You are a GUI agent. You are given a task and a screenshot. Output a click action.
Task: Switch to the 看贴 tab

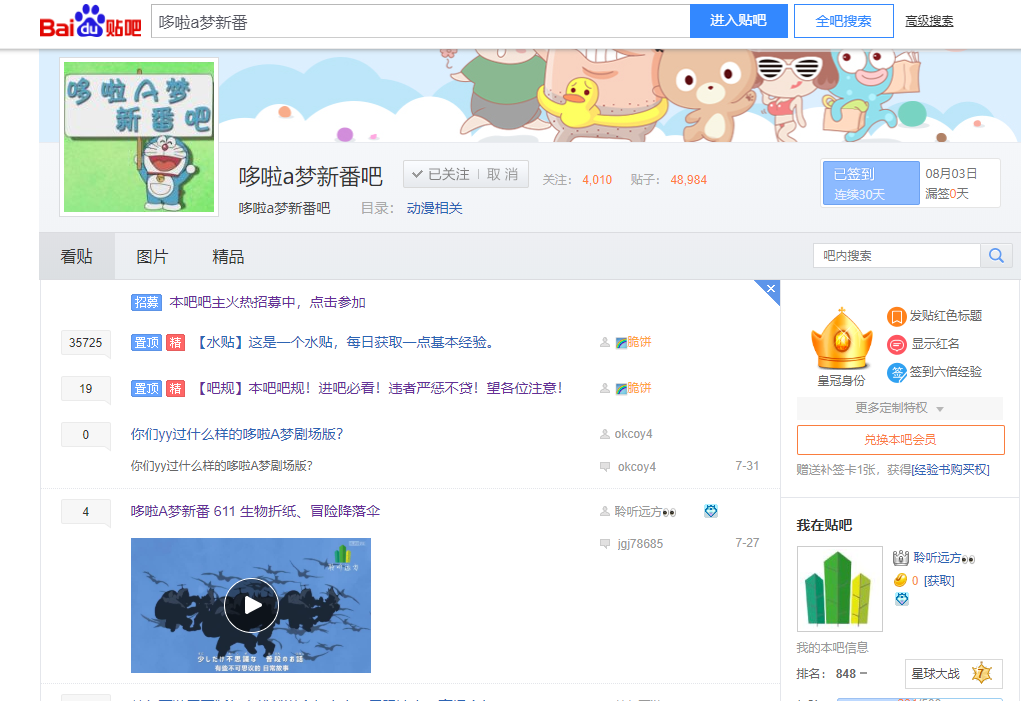tap(77, 256)
